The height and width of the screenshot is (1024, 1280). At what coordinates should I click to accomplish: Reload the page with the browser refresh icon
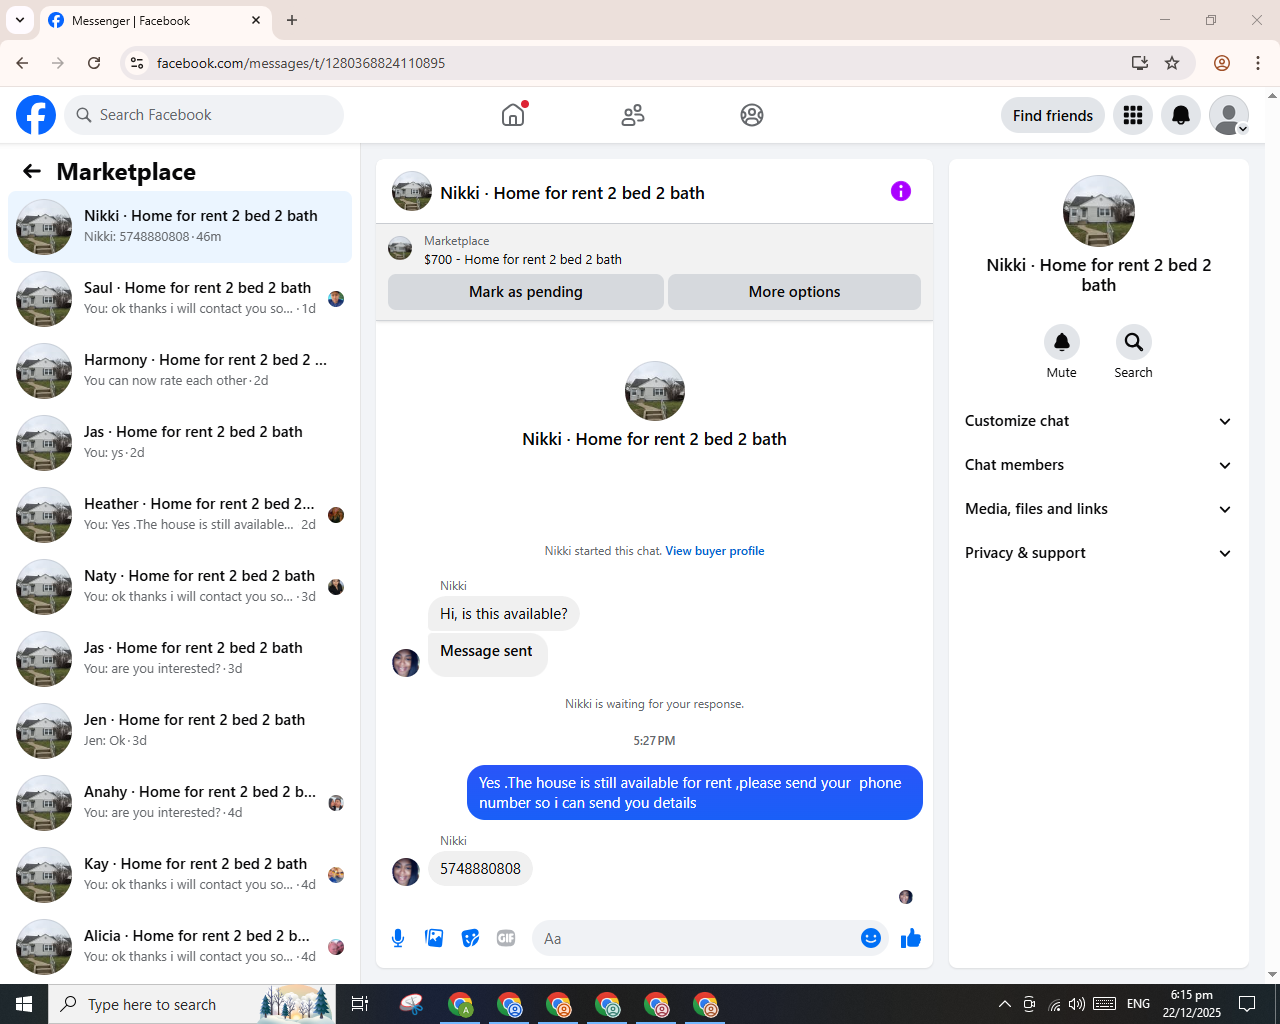pyautogui.click(x=94, y=63)
